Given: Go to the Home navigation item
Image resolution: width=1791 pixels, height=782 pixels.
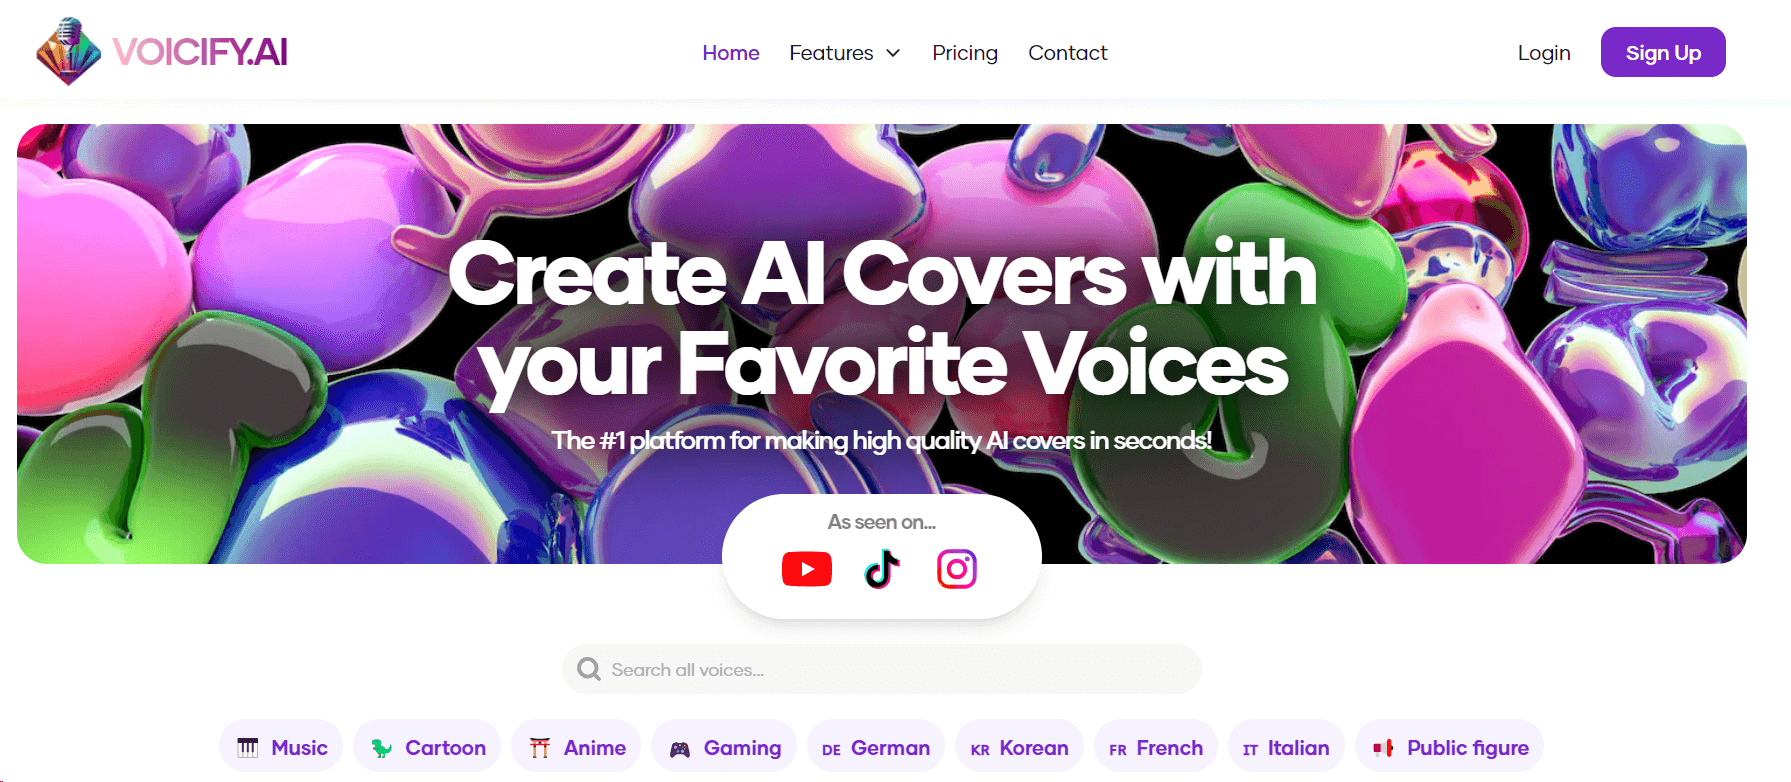Looking at the screenshot, I should 731,53.
